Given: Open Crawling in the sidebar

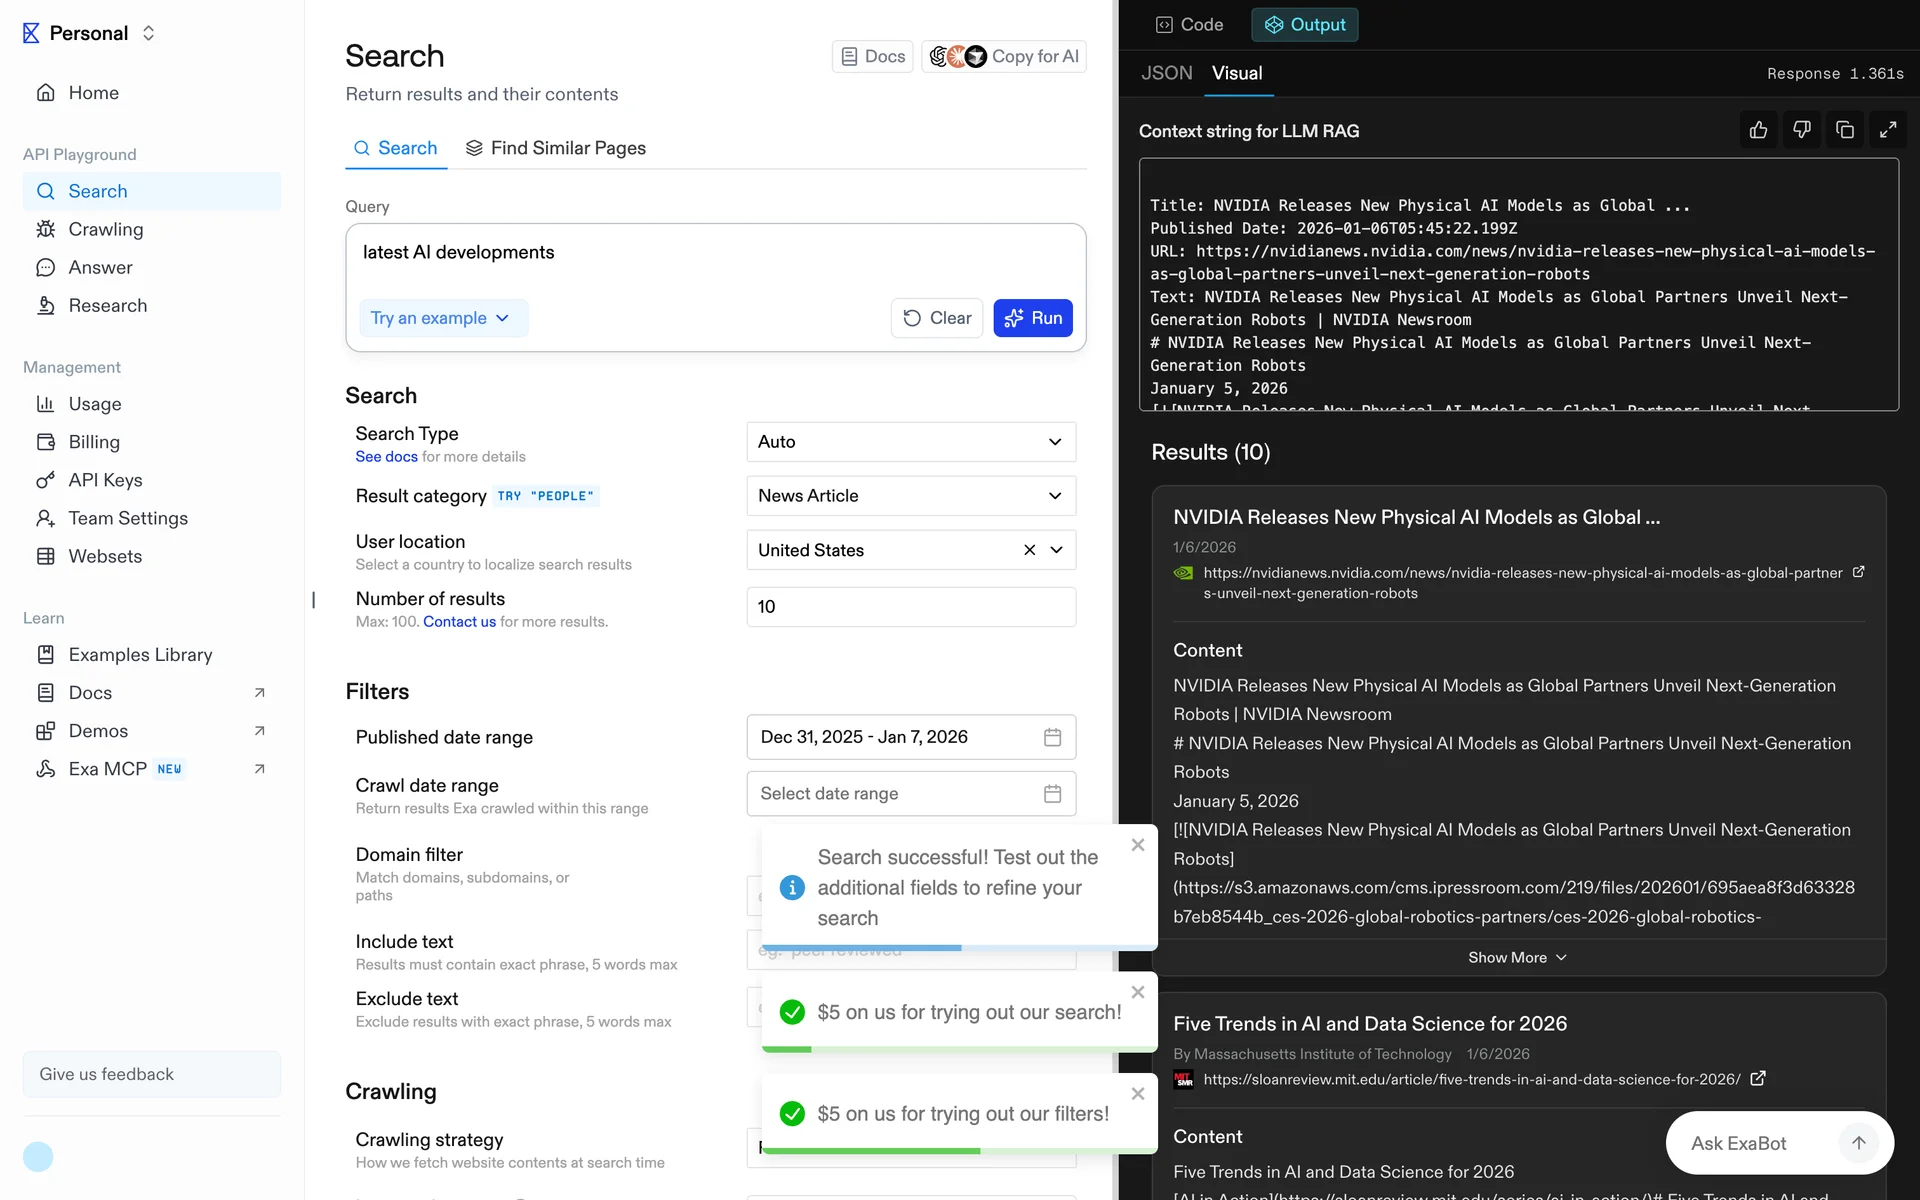Looking at the screenshot, I should [x=105, y=229].
